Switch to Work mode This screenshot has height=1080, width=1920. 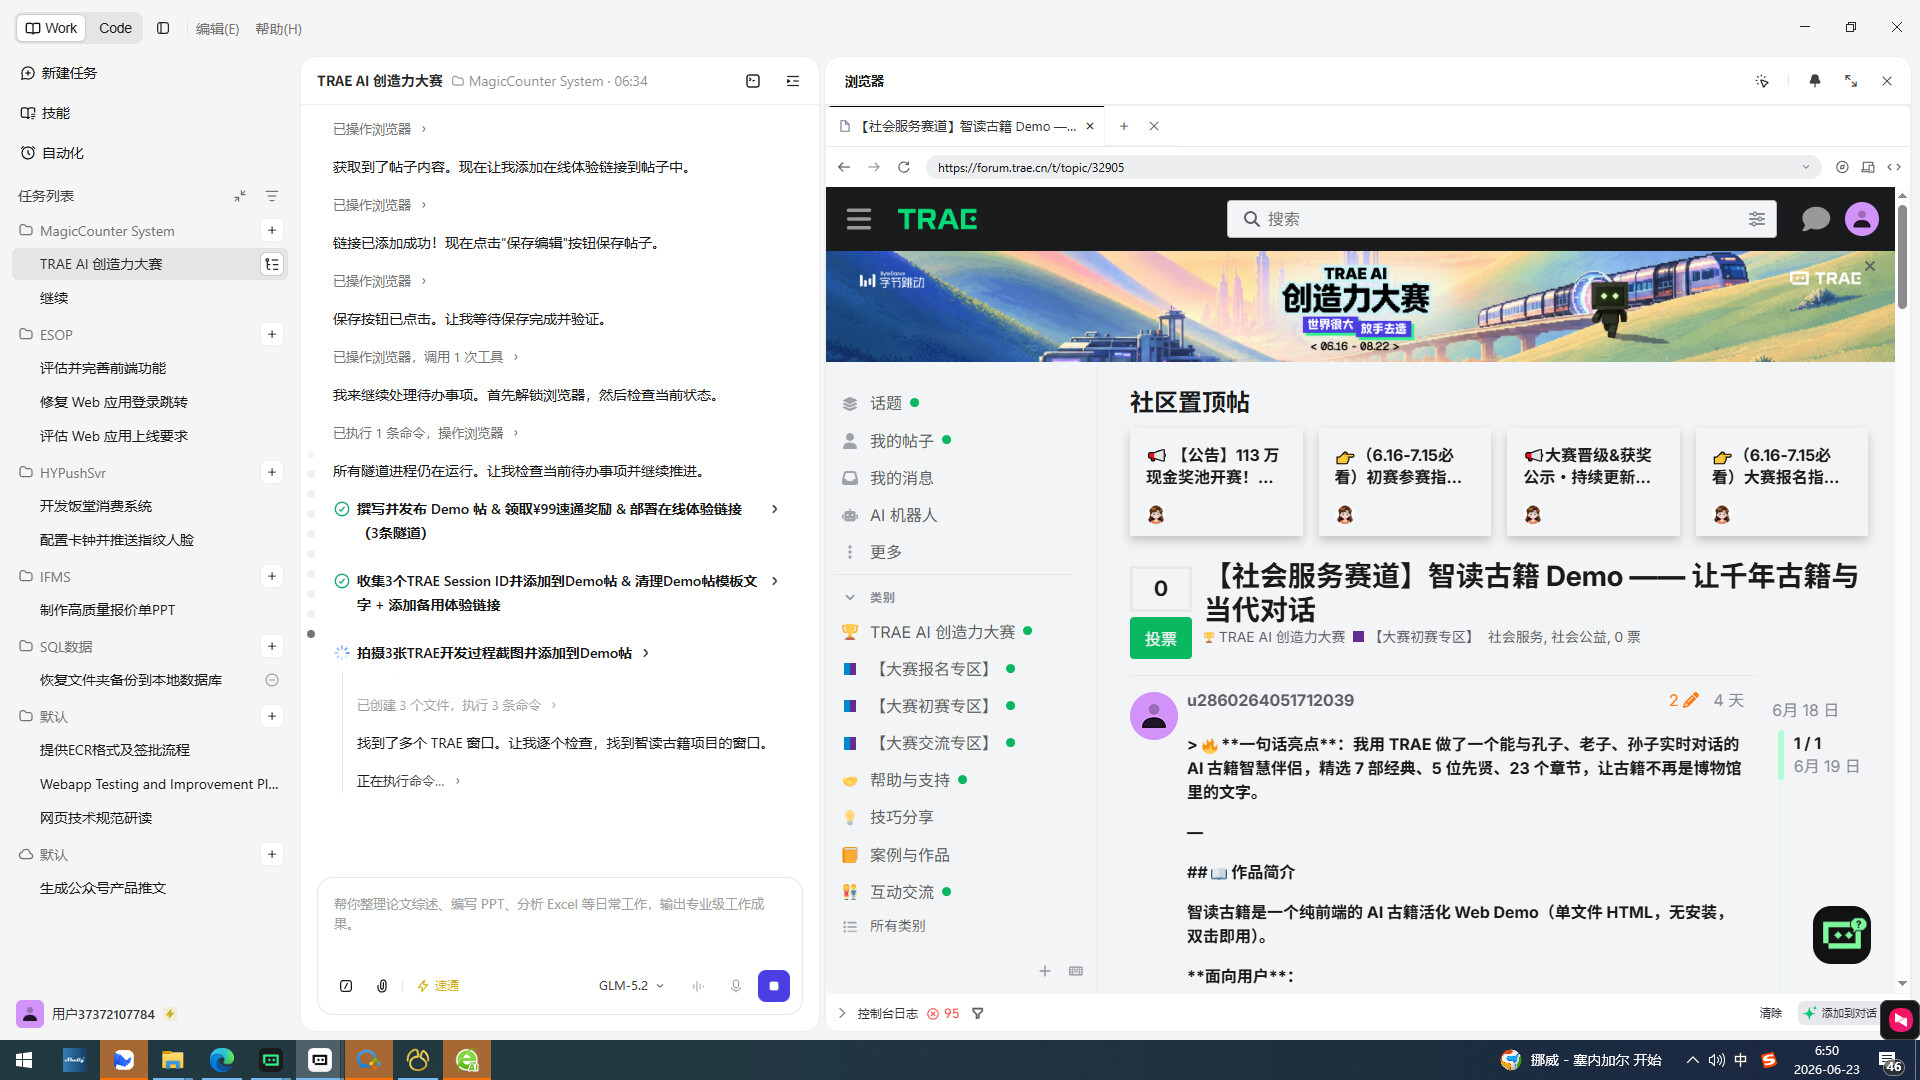tap(51, 28)
